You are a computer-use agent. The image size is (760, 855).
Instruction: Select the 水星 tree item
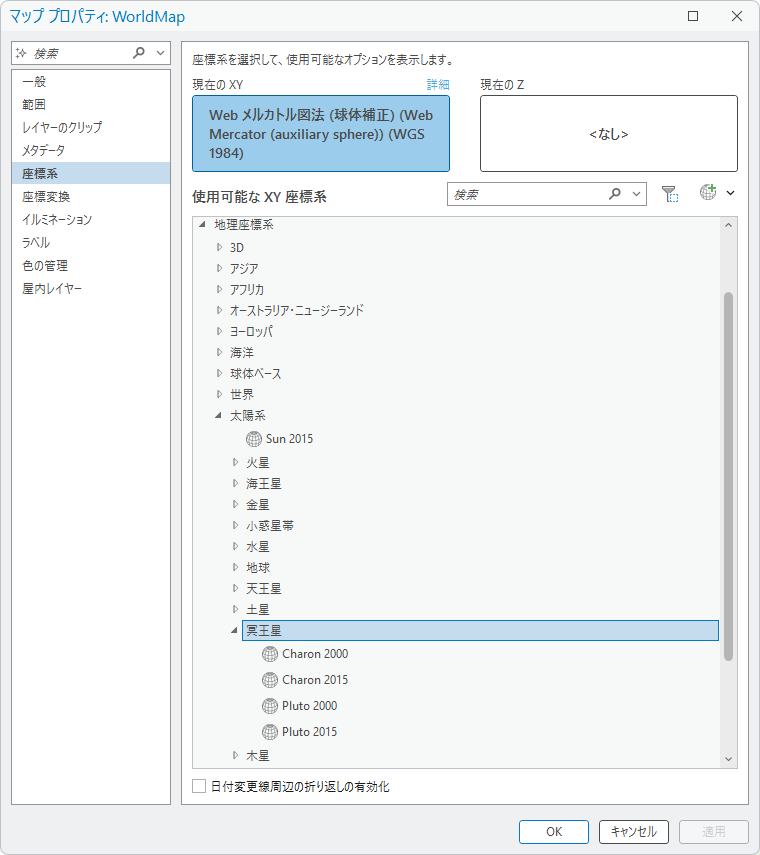click(x=257, y=546)
